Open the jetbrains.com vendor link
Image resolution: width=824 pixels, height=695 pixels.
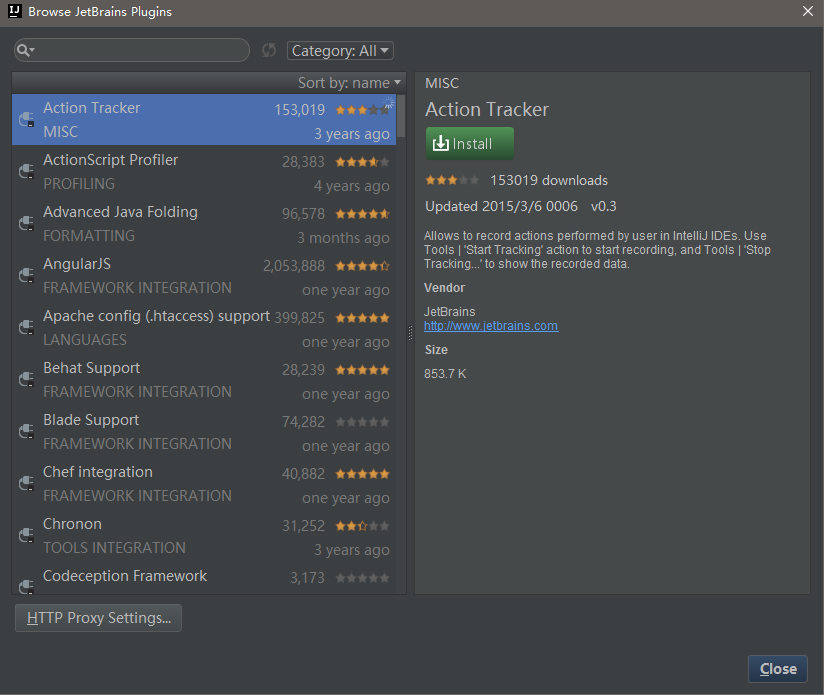click(491, 326)
